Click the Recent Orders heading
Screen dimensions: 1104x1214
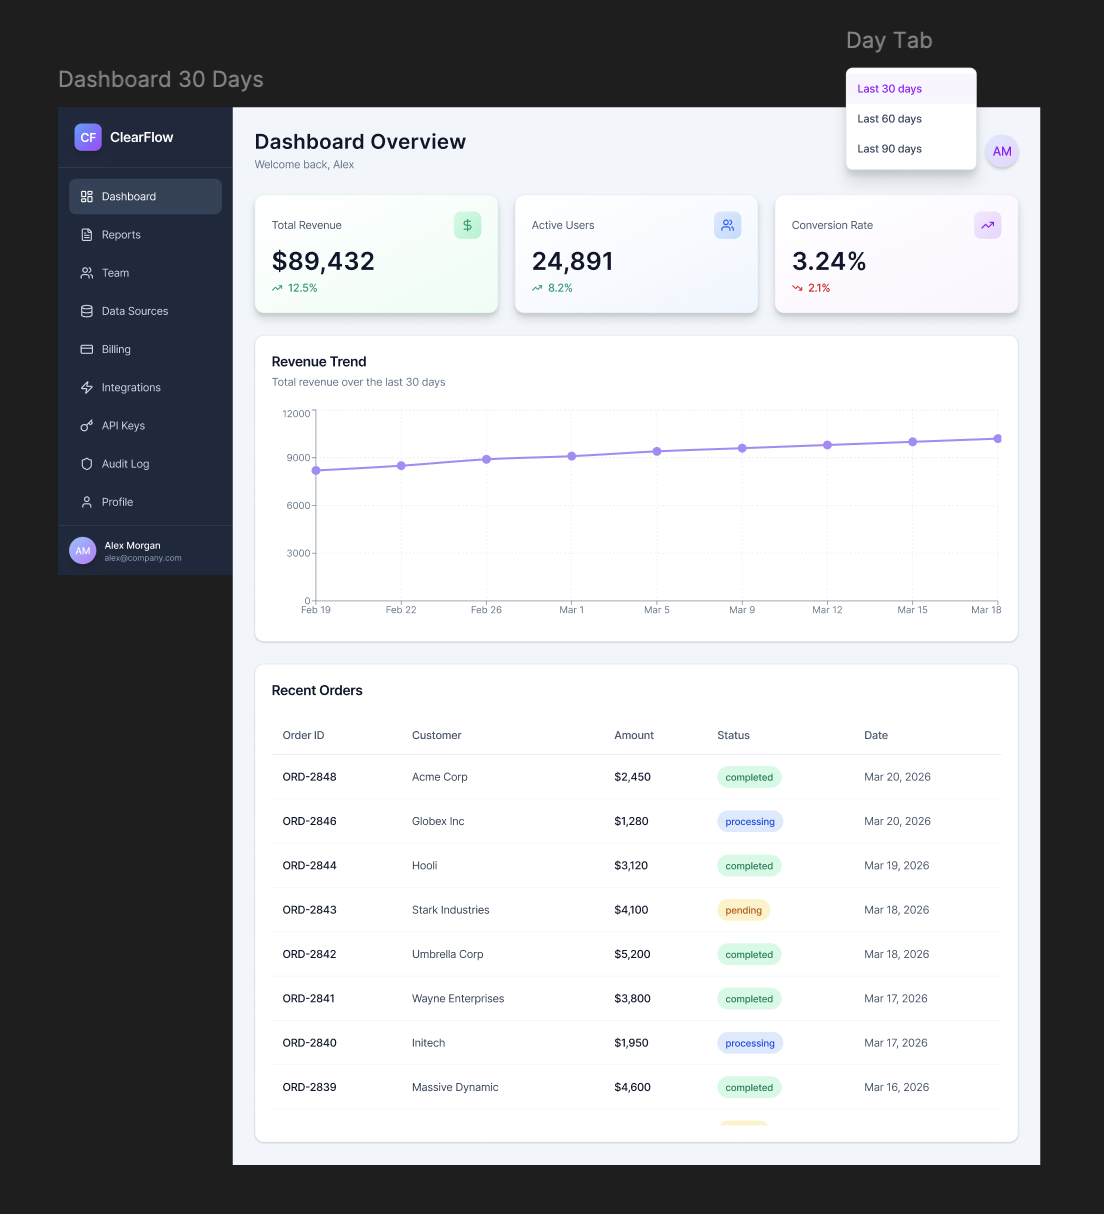point(317,691)
